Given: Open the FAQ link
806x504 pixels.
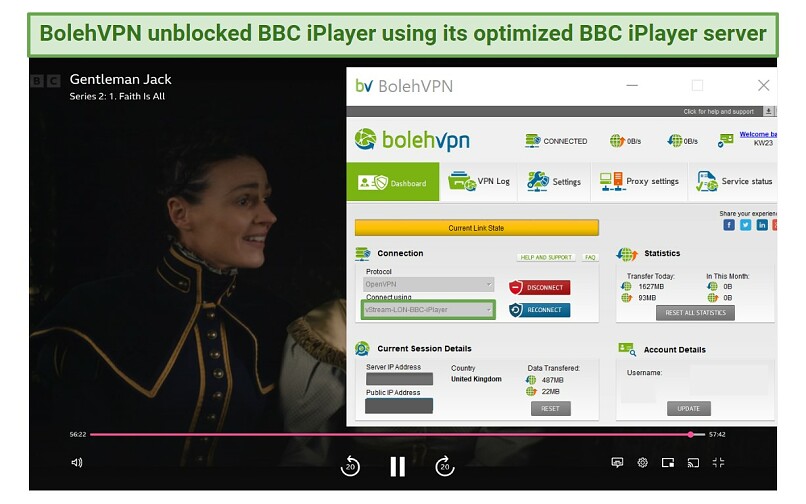Looking at the screenshot, I should tap(590, 257).
